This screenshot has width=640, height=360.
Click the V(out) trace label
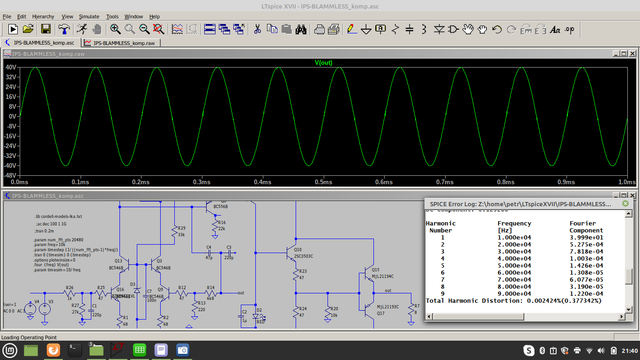(323, 62)
